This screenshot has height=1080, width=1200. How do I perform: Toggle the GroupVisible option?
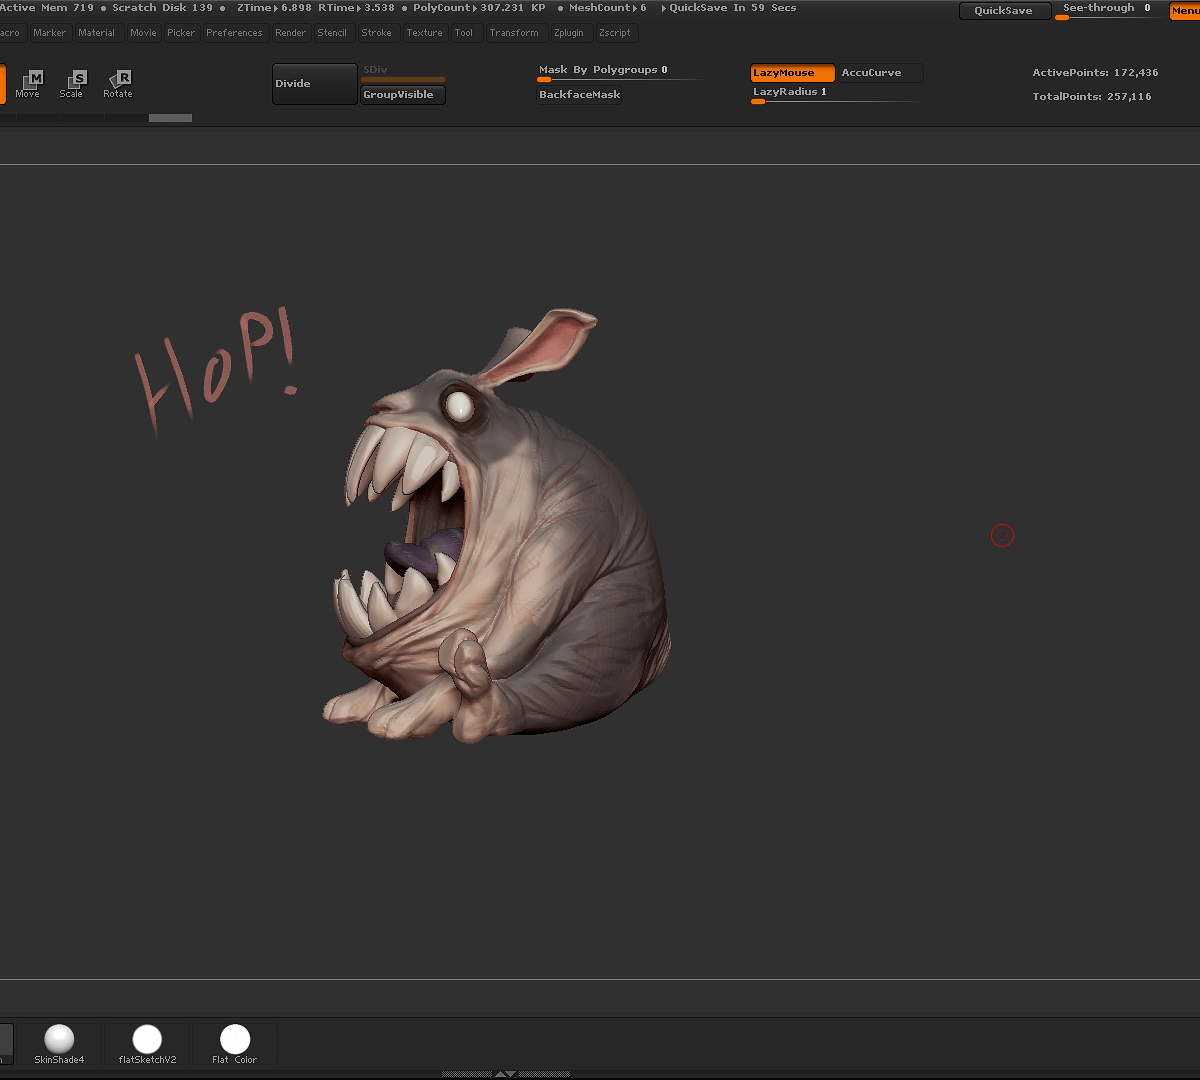[403, 95]
